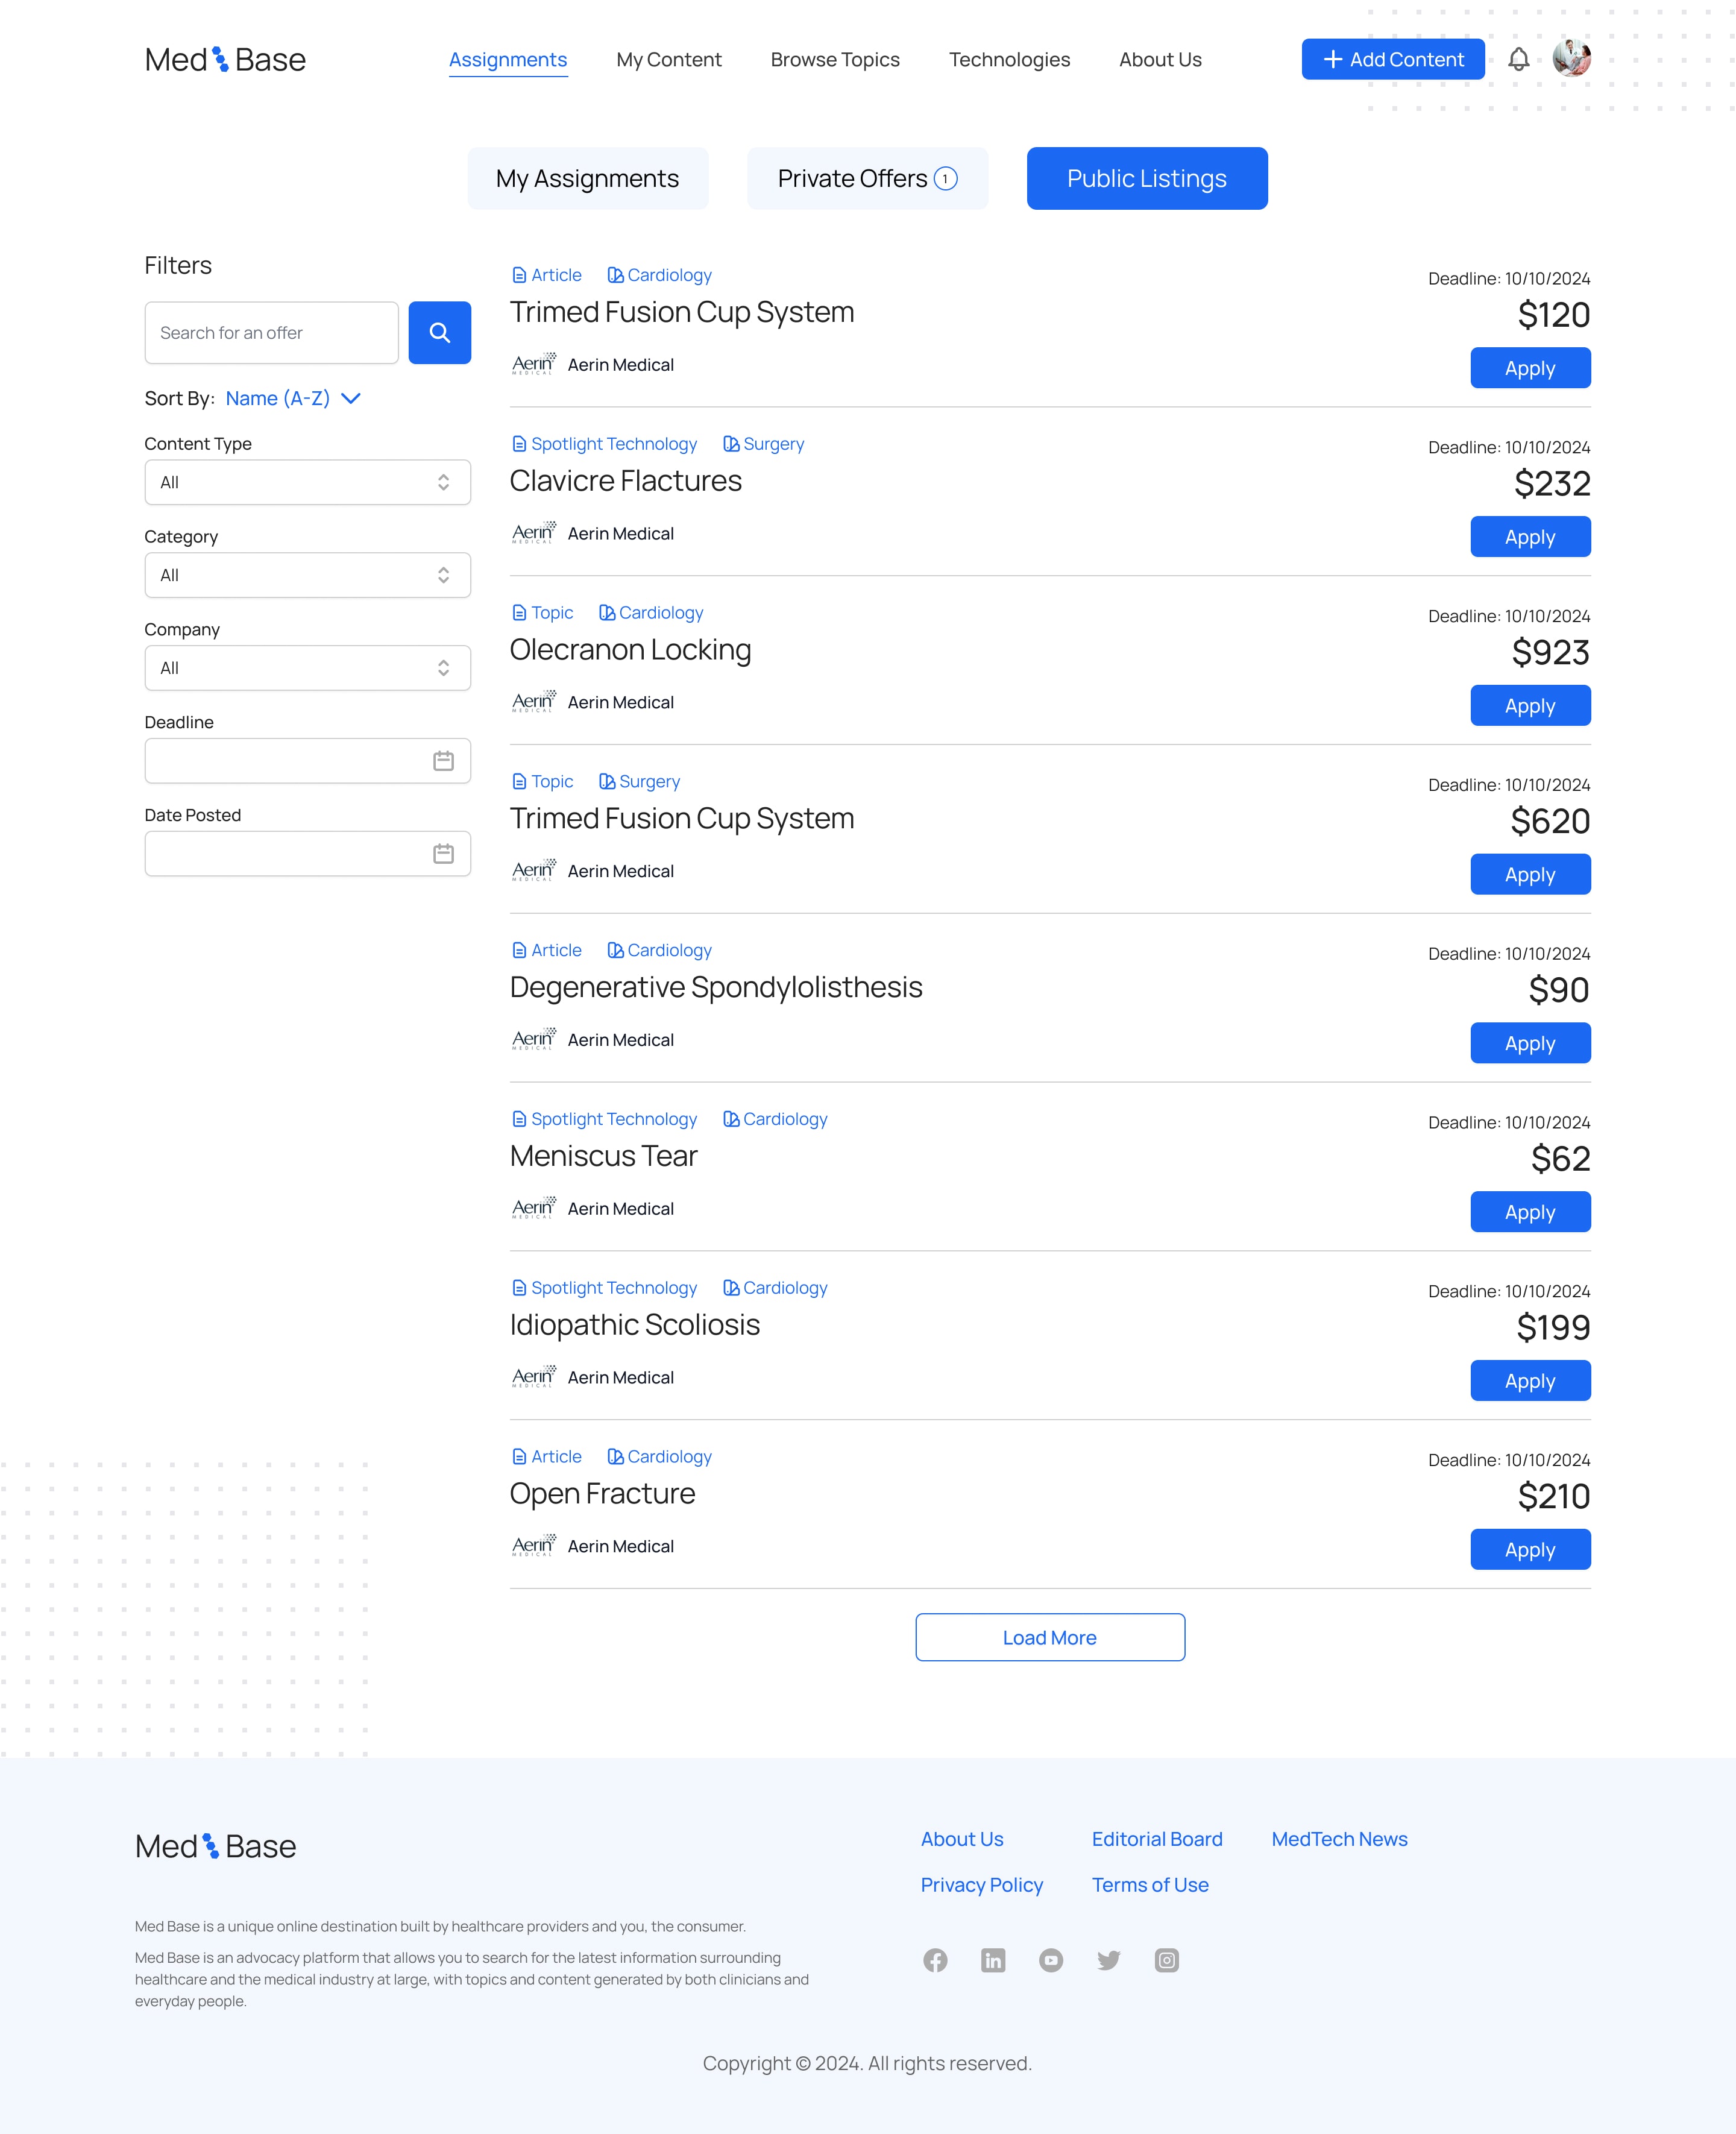This screenshot has height=2134, width=1736.
Task: Visit the Facebook page via footer icon
Action: pos(935,1960)
